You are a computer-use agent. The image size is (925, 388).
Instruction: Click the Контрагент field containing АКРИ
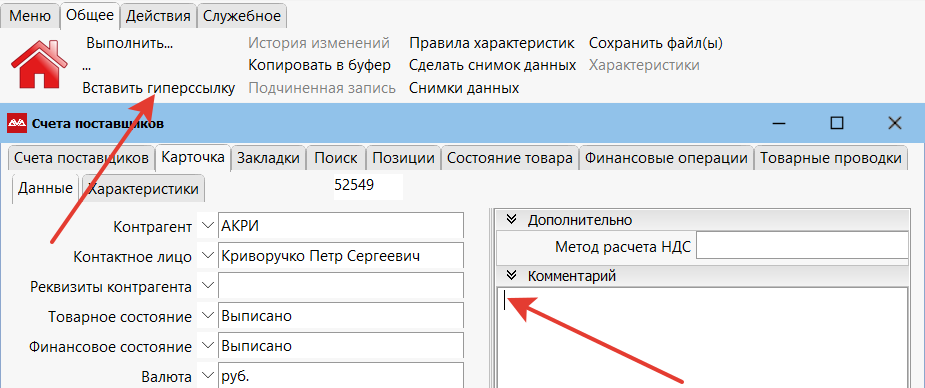point(340,226)
